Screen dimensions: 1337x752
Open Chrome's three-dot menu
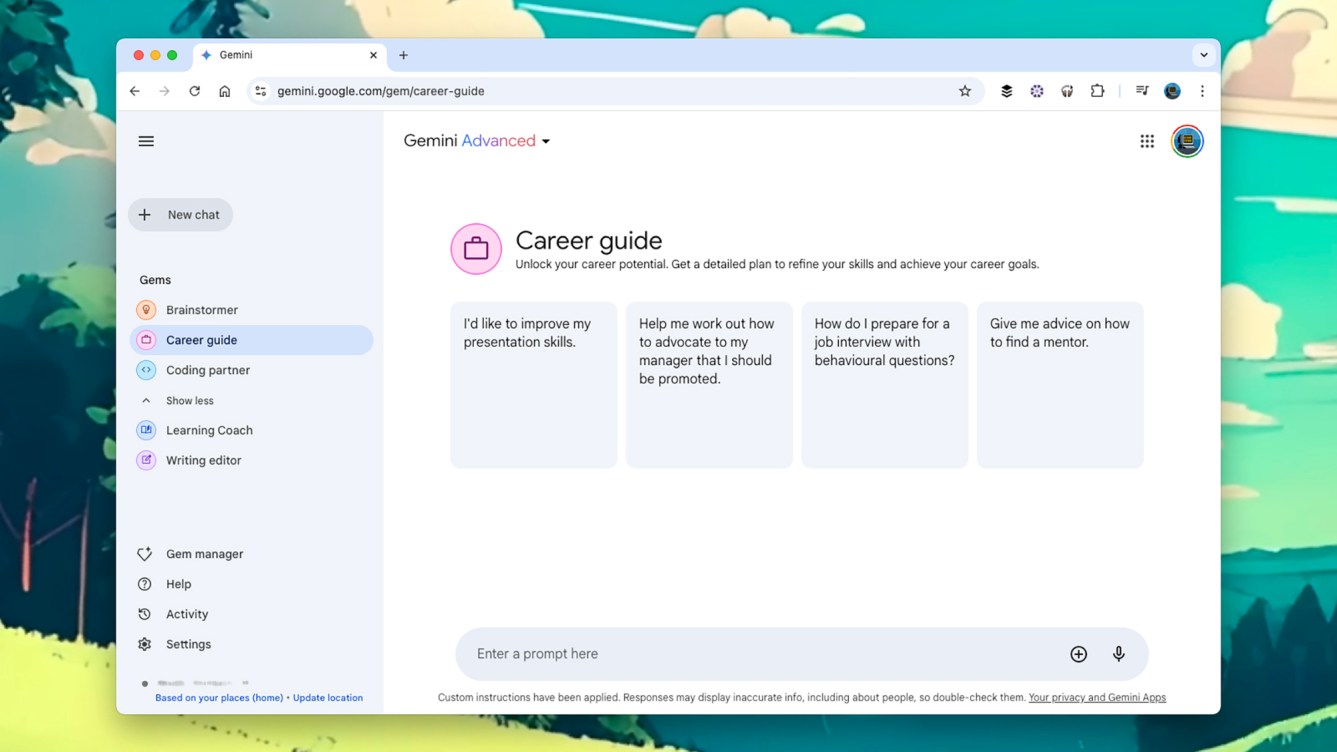coord(1202,91)
